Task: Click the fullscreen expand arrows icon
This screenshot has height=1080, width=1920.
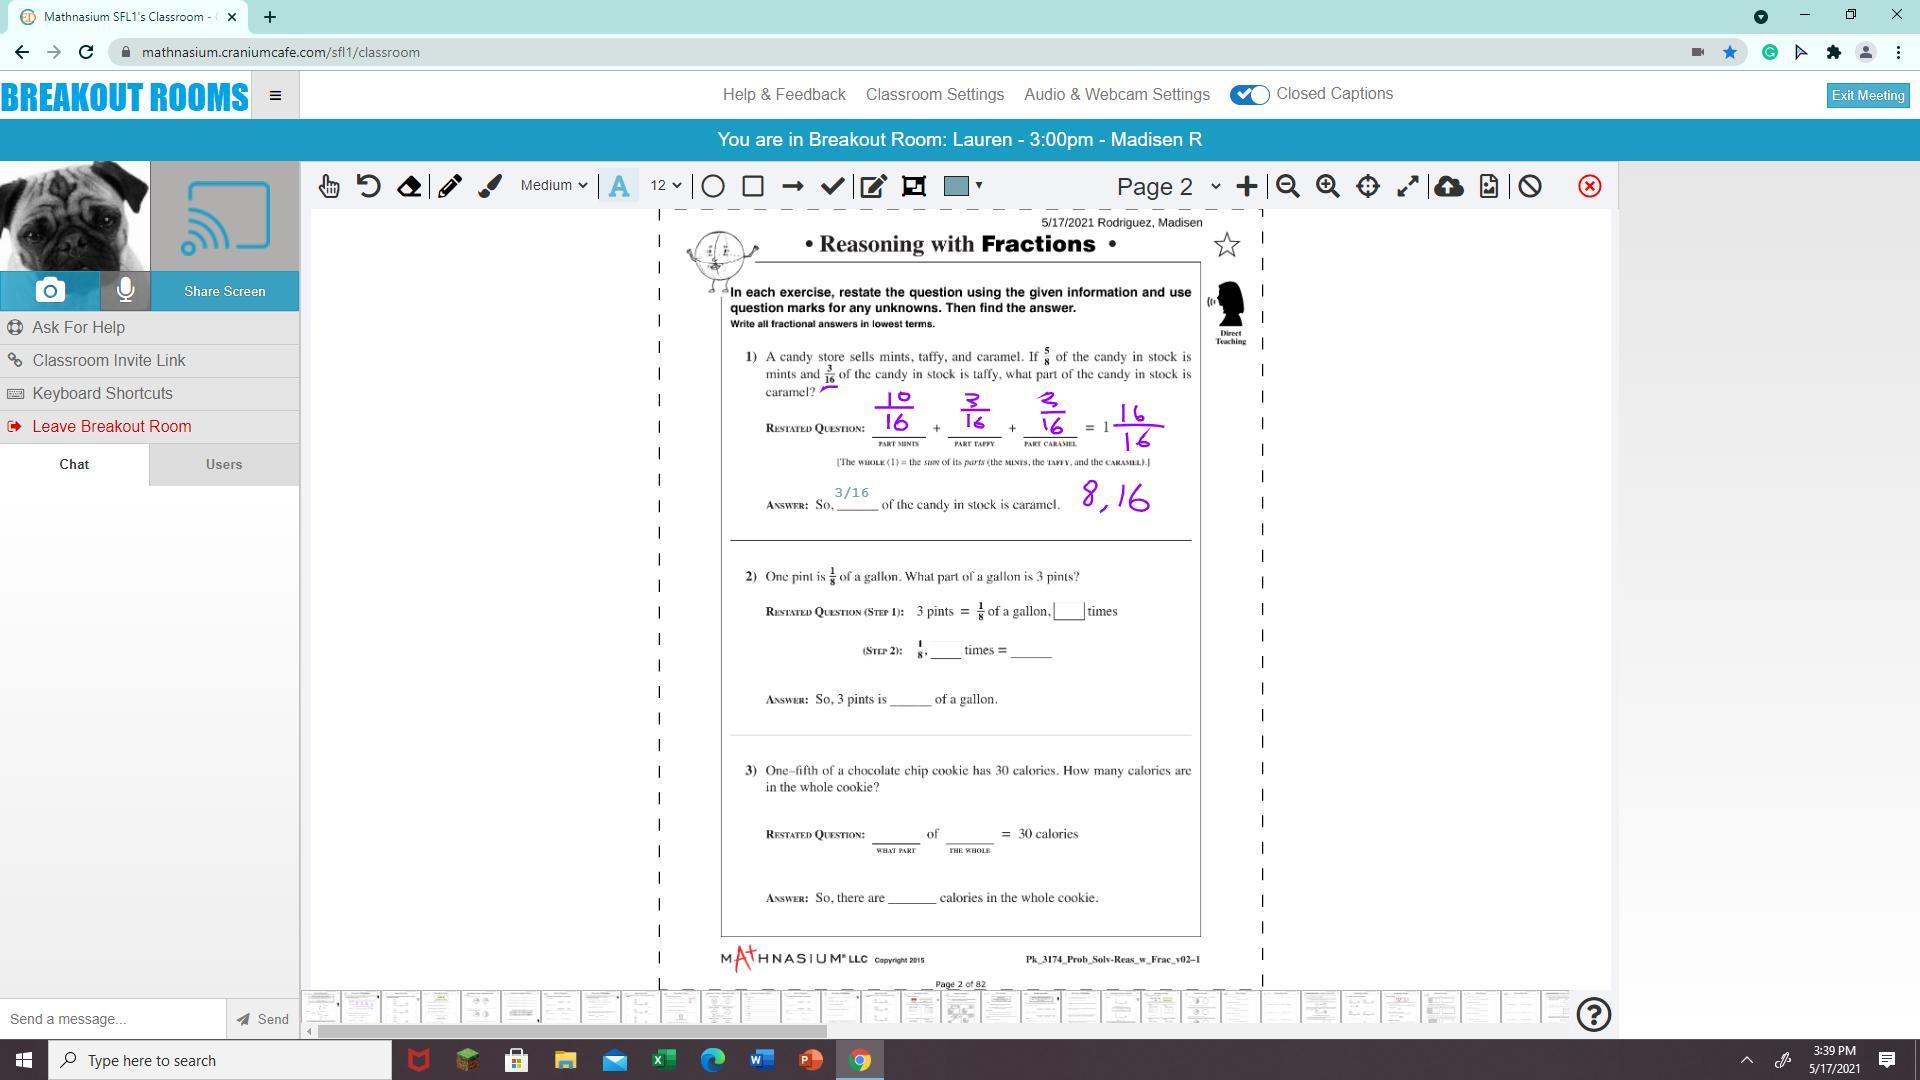Action: [1407, 186]
